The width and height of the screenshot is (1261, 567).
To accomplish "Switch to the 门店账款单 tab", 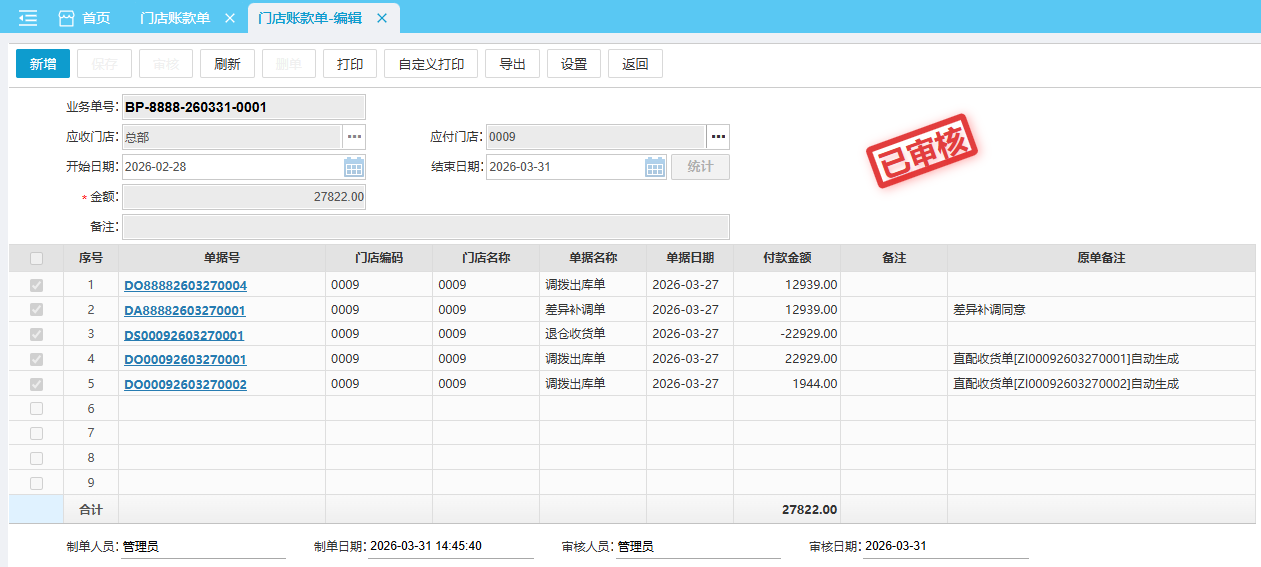I will tap(175, 18).
